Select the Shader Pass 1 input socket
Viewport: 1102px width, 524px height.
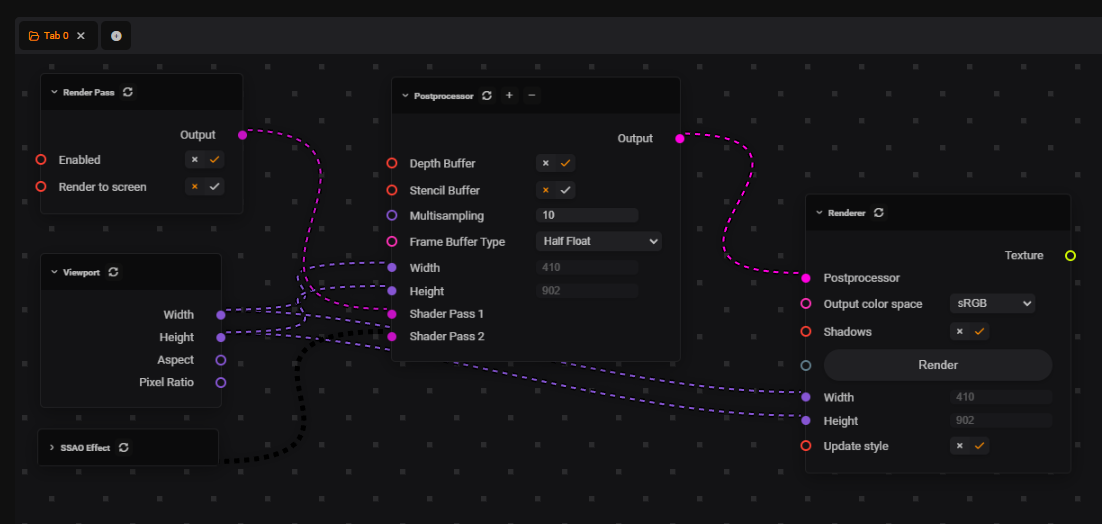click(x=392, y=313)
